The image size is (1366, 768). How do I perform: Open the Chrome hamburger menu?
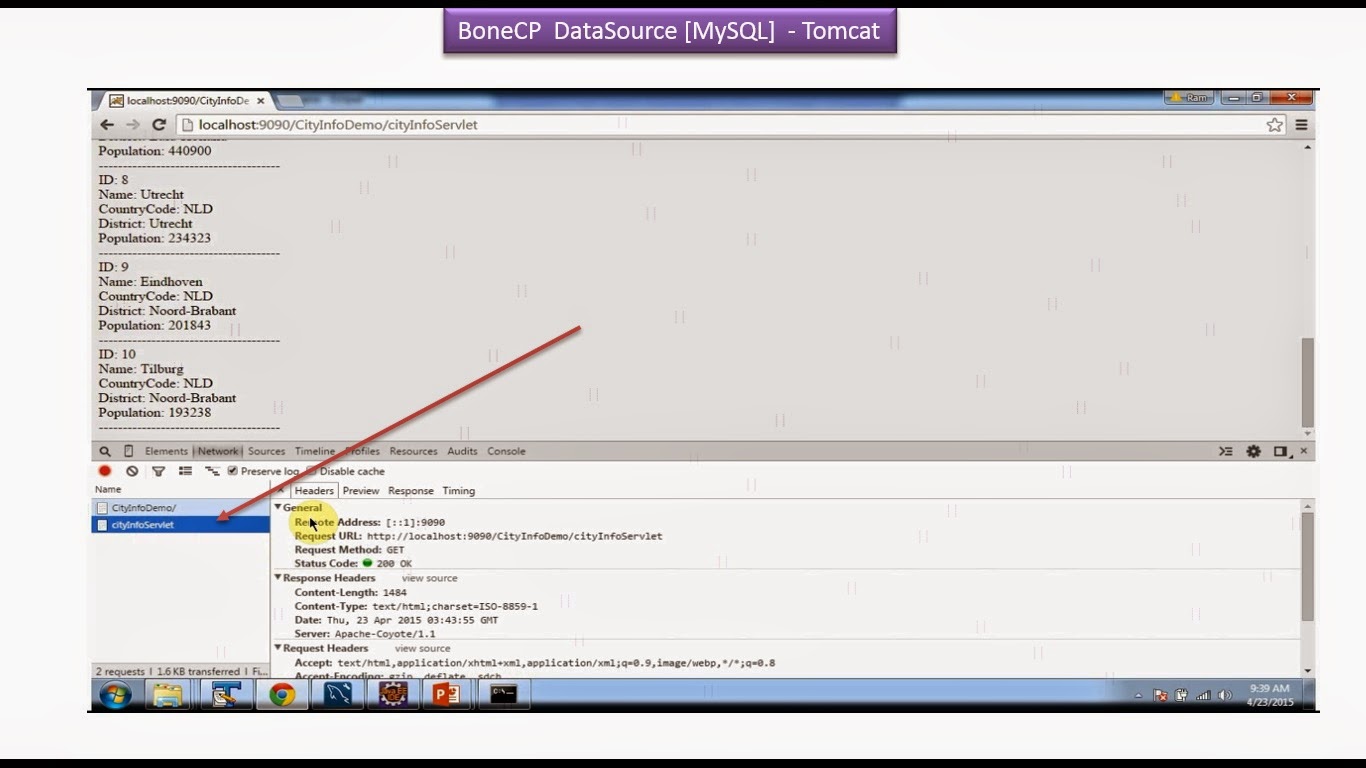click(x=1301, y=125)
